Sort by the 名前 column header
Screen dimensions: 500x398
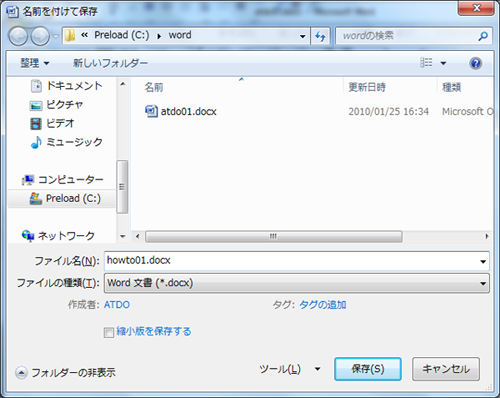(154, 87)
